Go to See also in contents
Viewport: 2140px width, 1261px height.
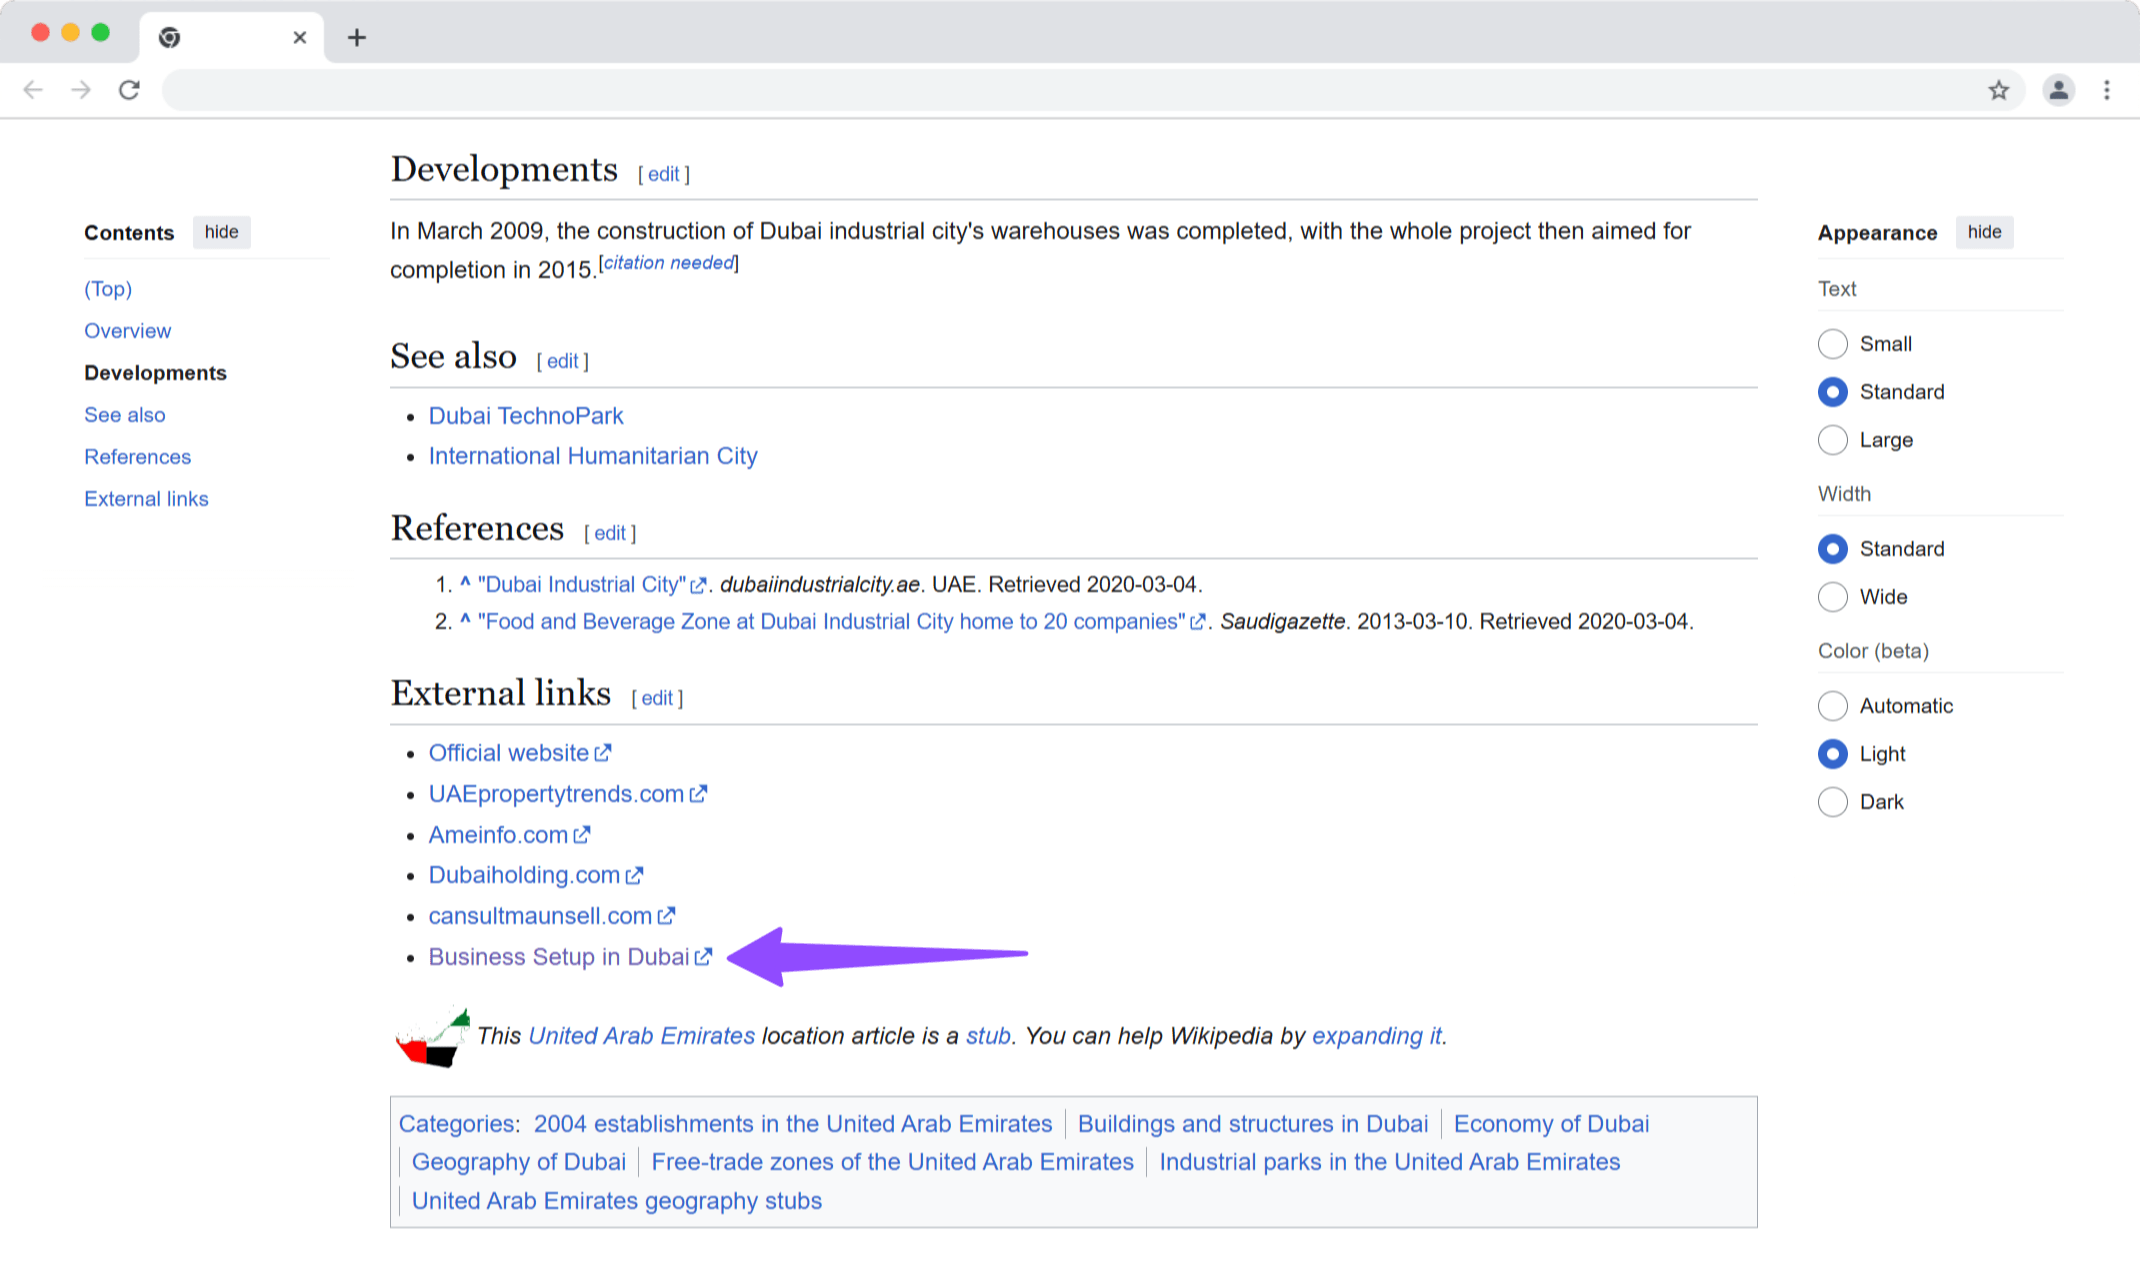pos(125,415)
